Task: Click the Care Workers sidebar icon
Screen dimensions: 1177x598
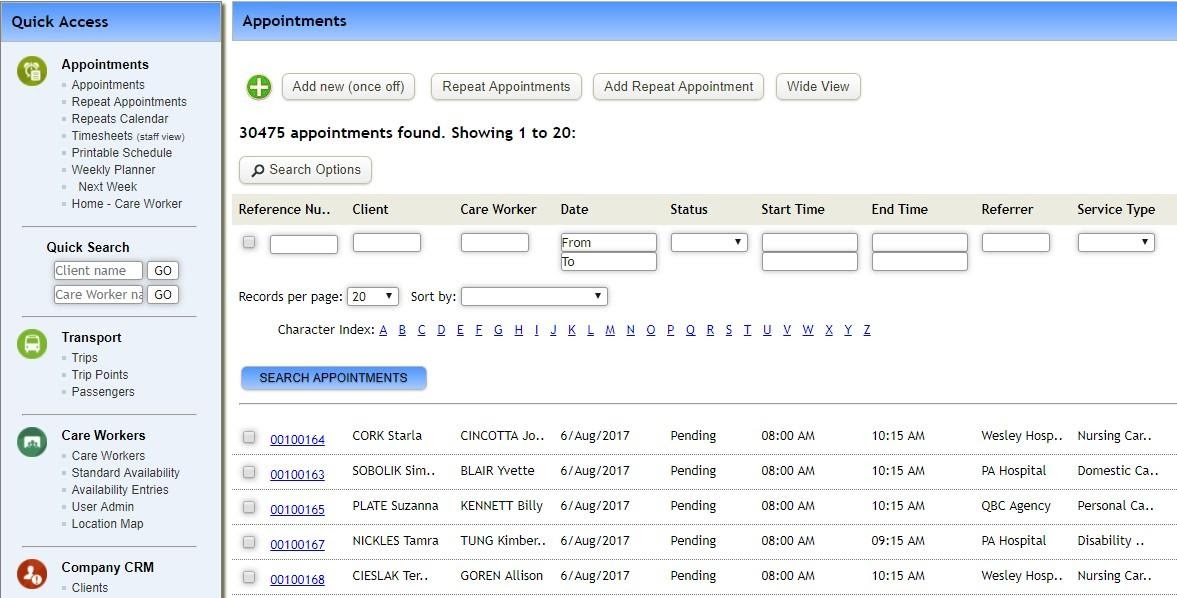Action: pos(31,441)
